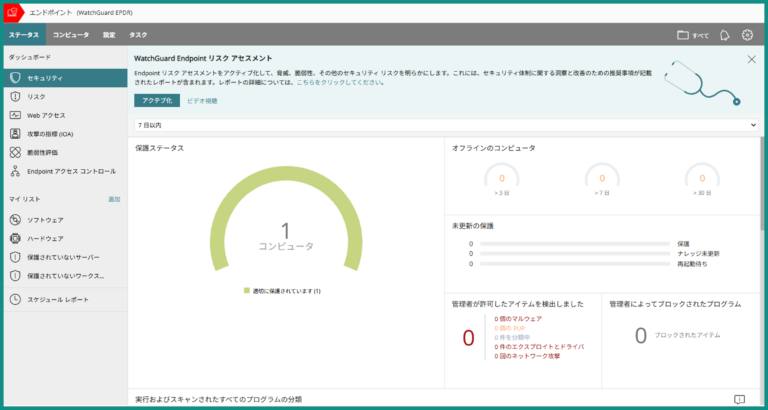Select 攻撃の指標 (IOA) icon

(15, 134)
